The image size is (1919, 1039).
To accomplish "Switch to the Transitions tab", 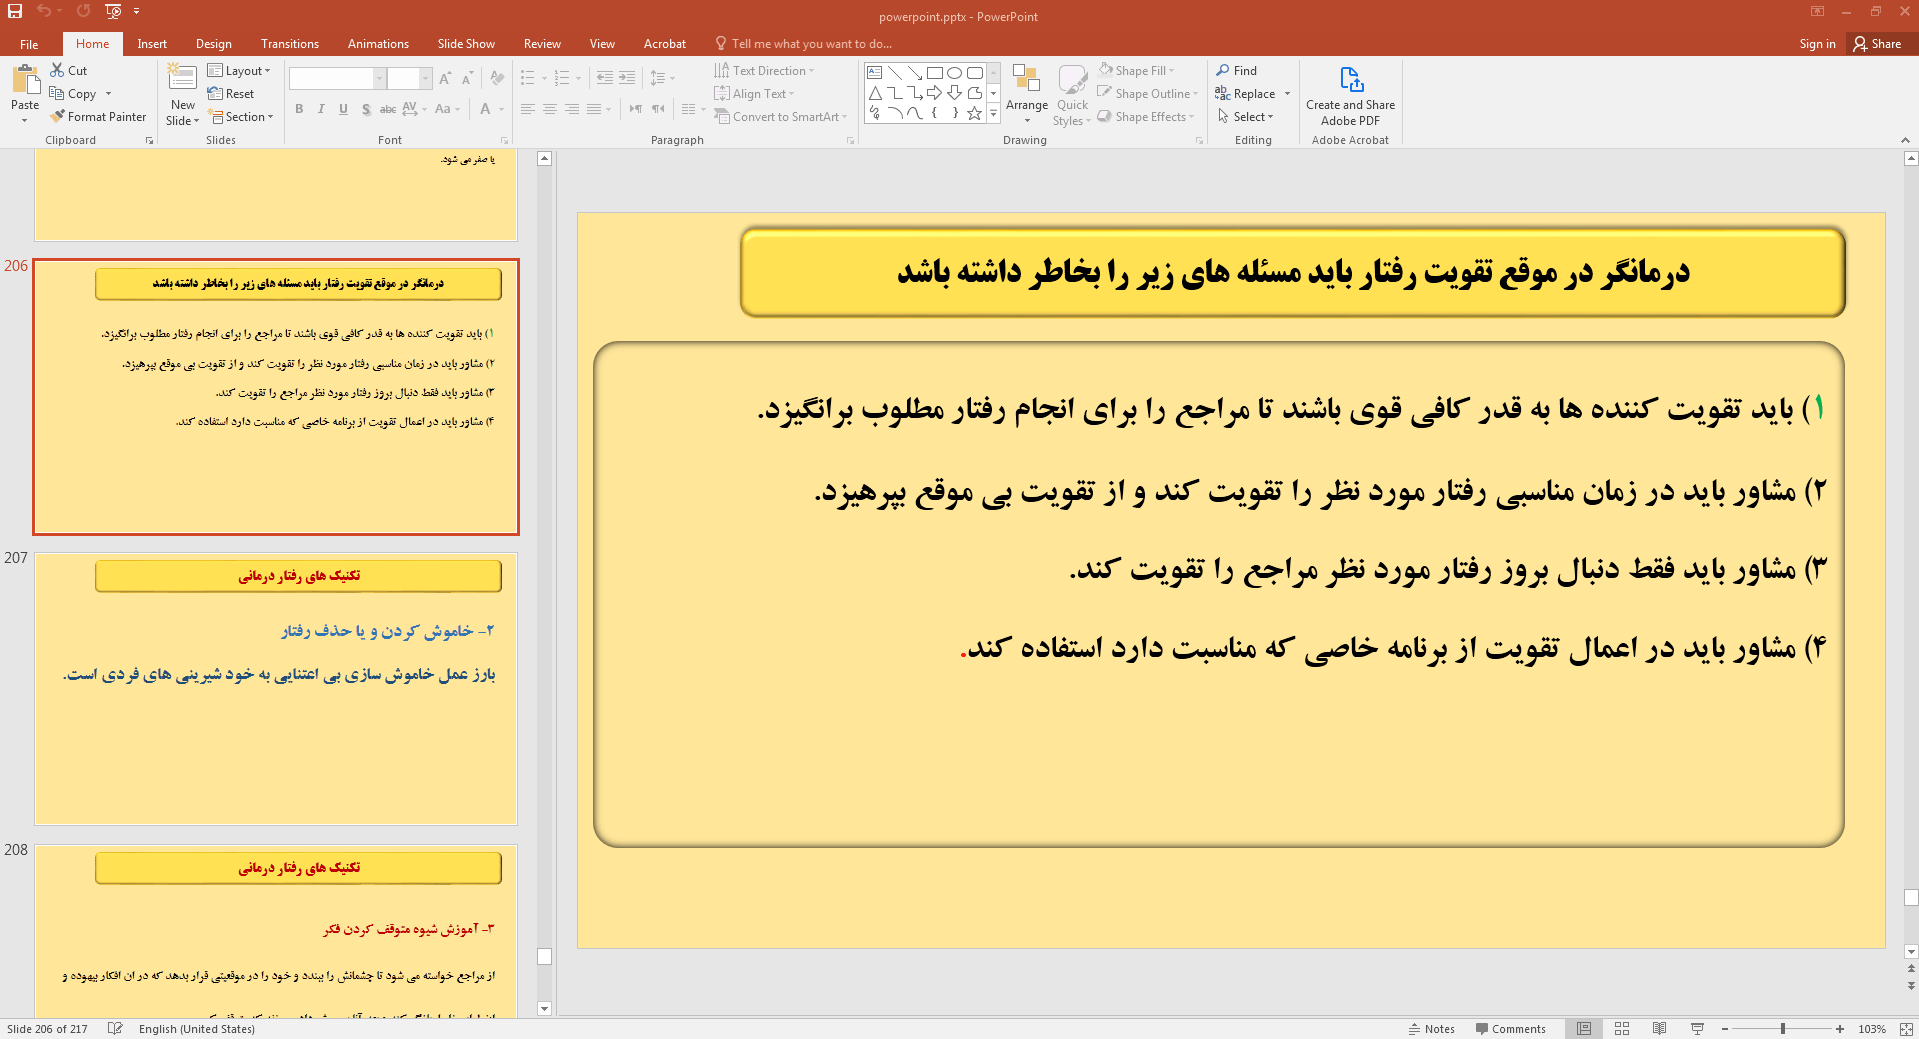I will point(290,44).
